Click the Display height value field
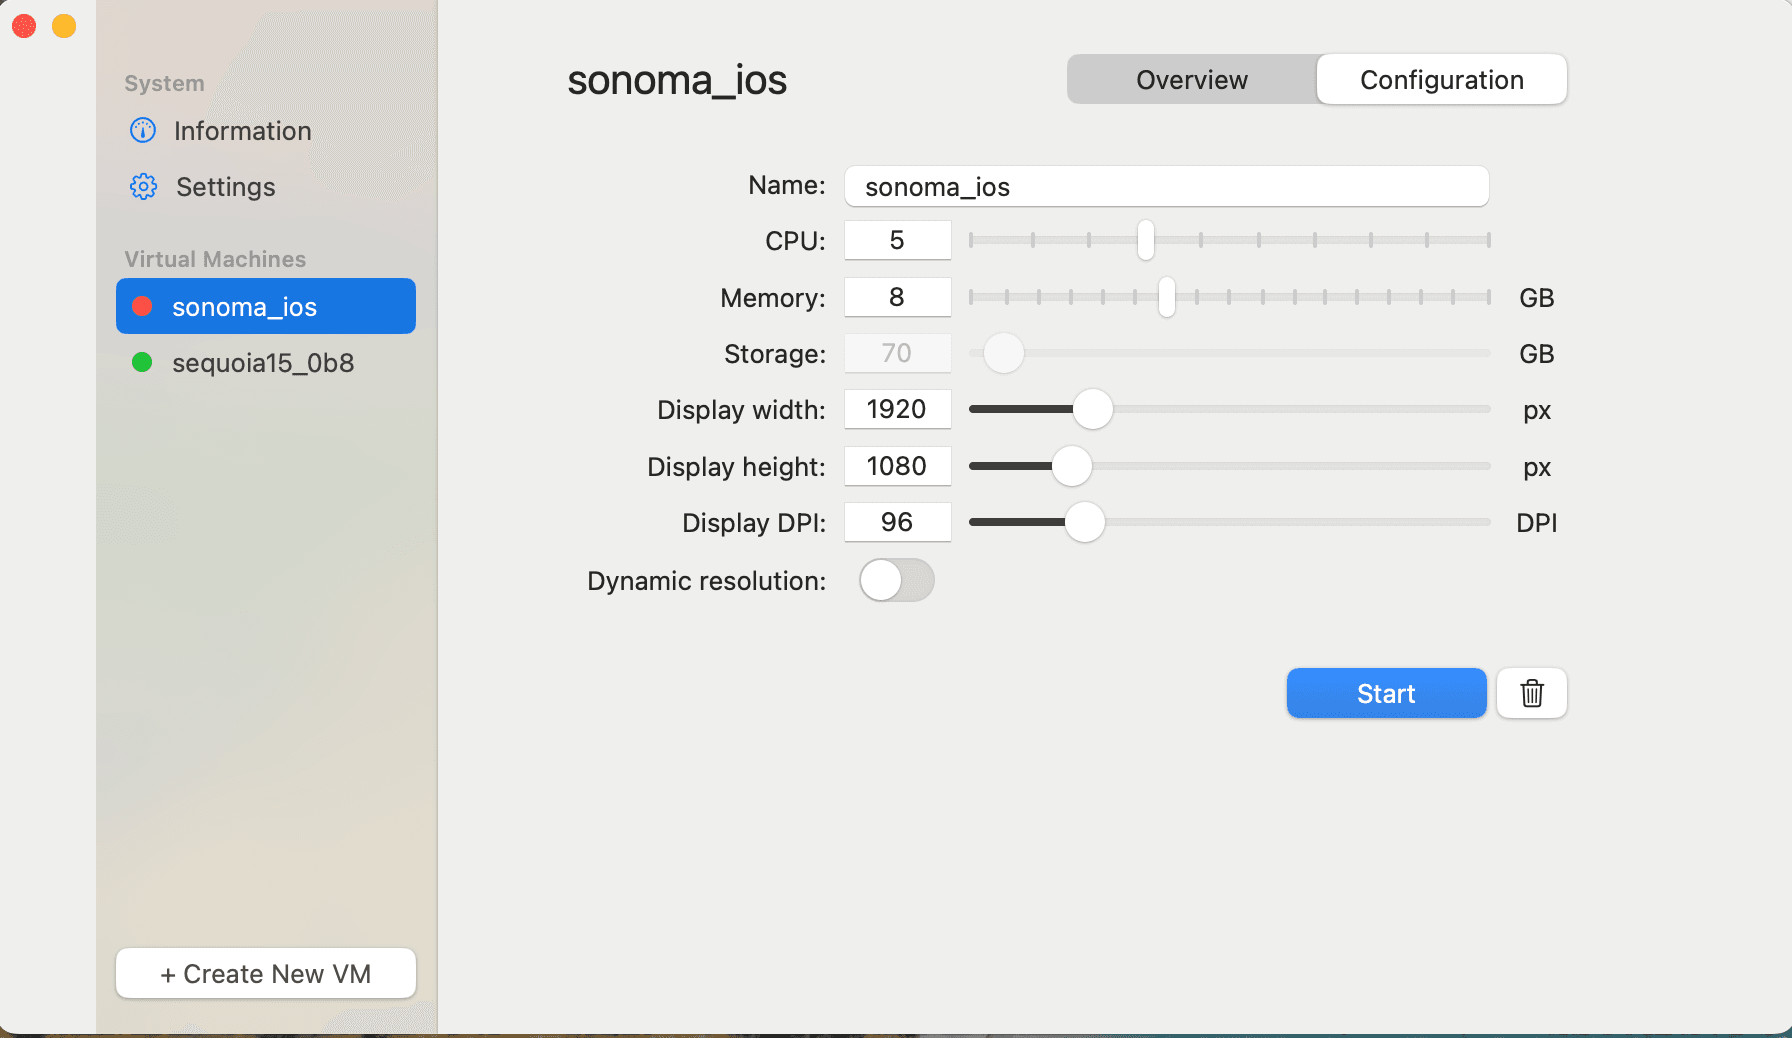This screenshot has height=1038, width=1792. 897,466
